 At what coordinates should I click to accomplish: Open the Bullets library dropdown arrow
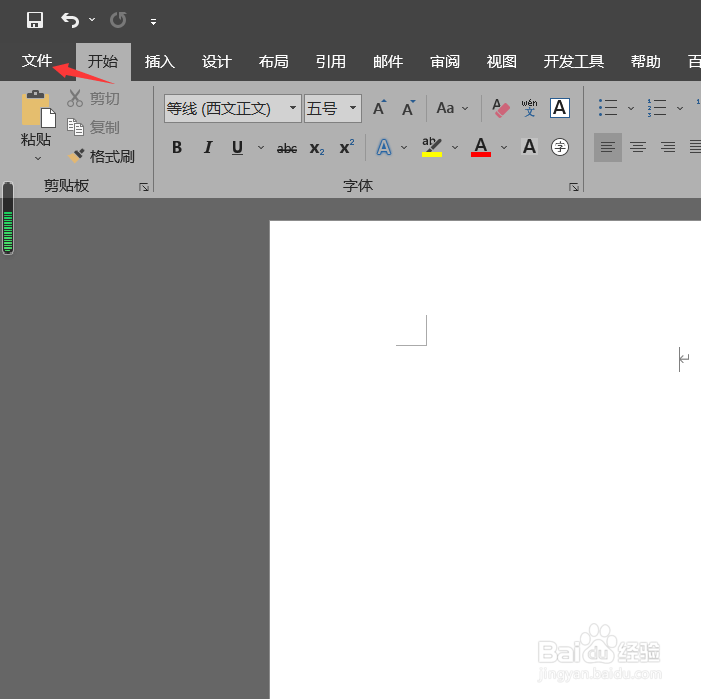coord(631,108)
